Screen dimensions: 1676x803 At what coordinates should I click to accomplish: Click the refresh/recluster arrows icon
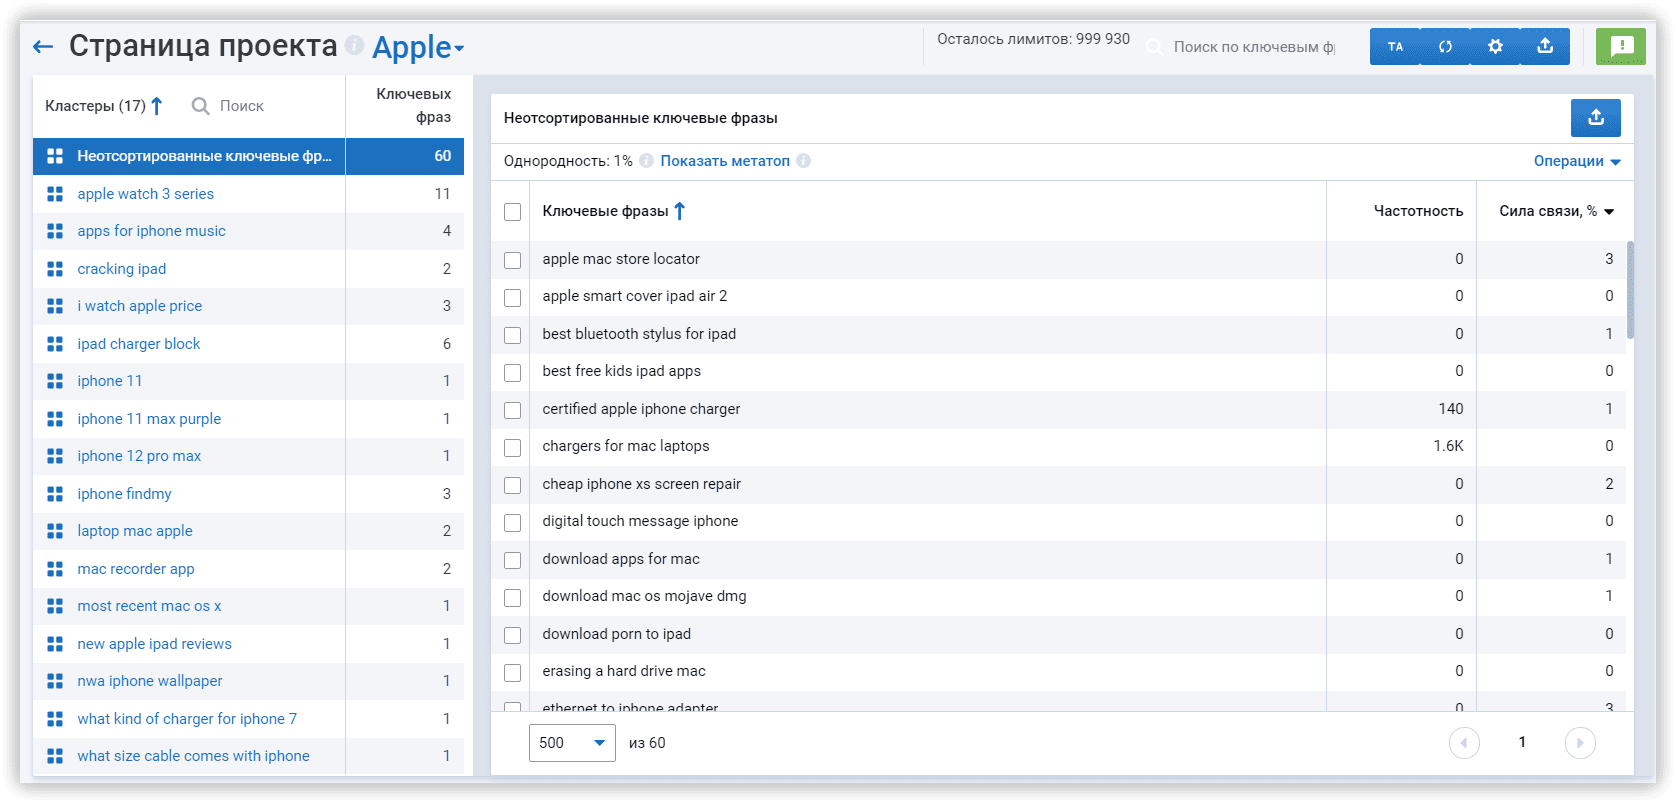(x=1445, y=46)
